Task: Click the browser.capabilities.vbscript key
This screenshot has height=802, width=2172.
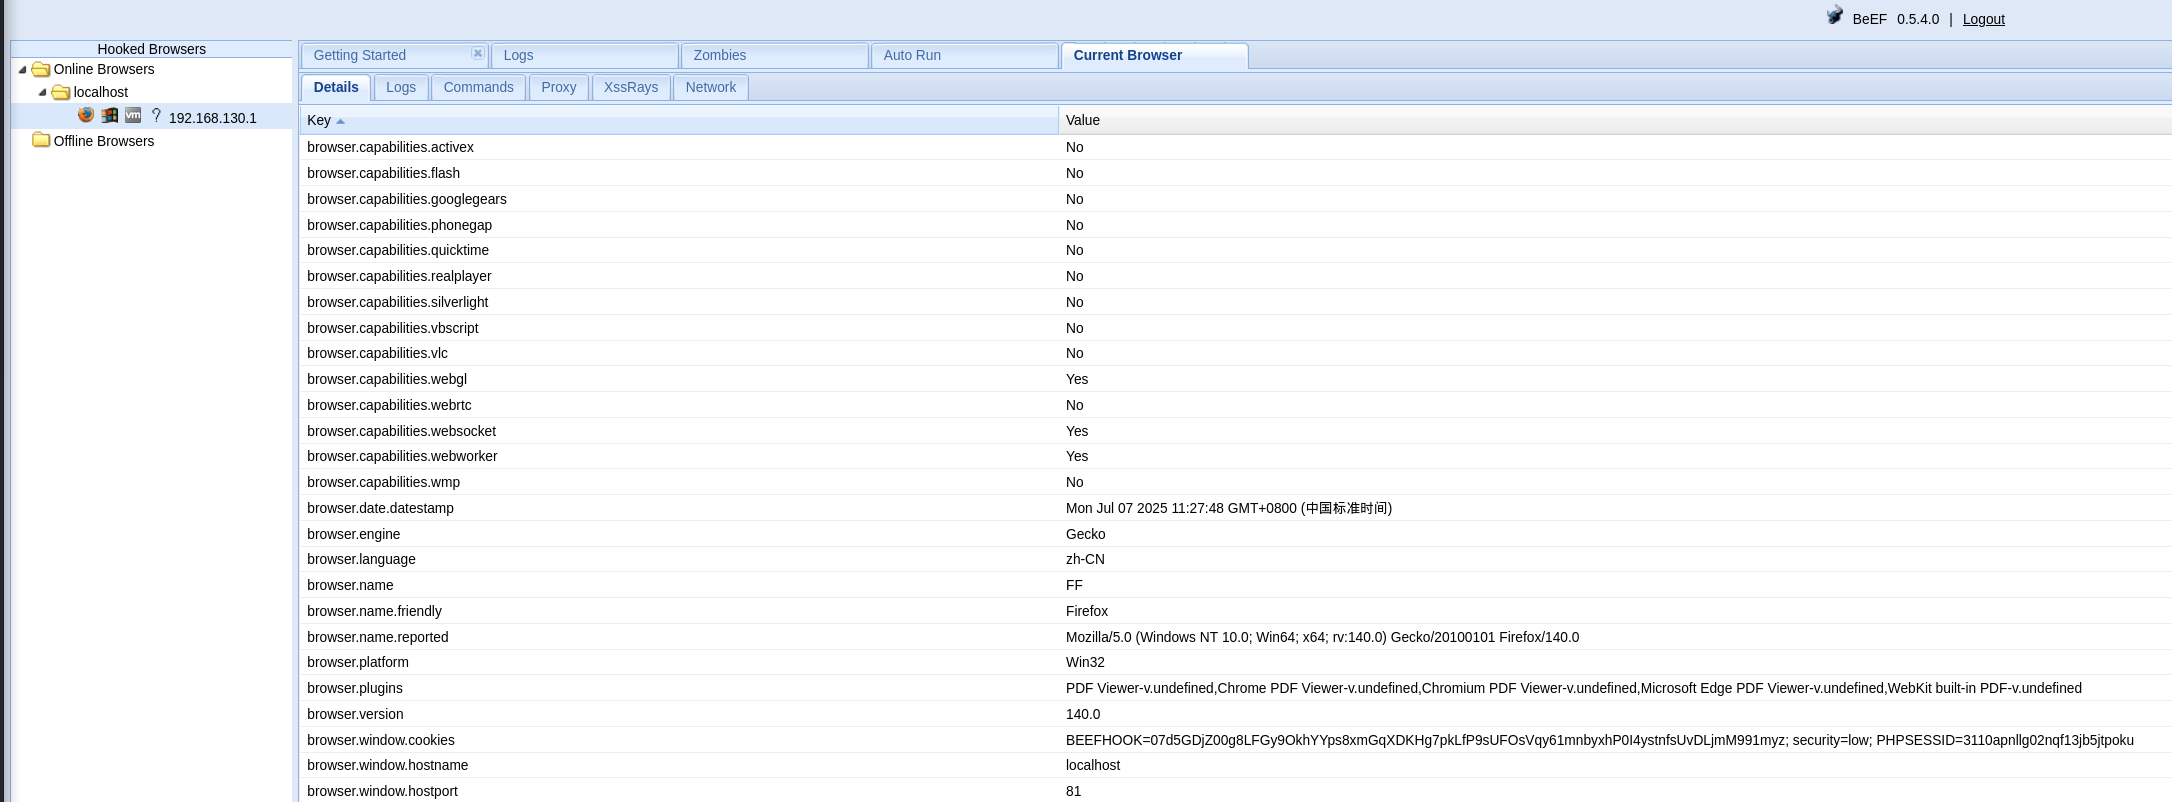Action: (x=393, y=328)
